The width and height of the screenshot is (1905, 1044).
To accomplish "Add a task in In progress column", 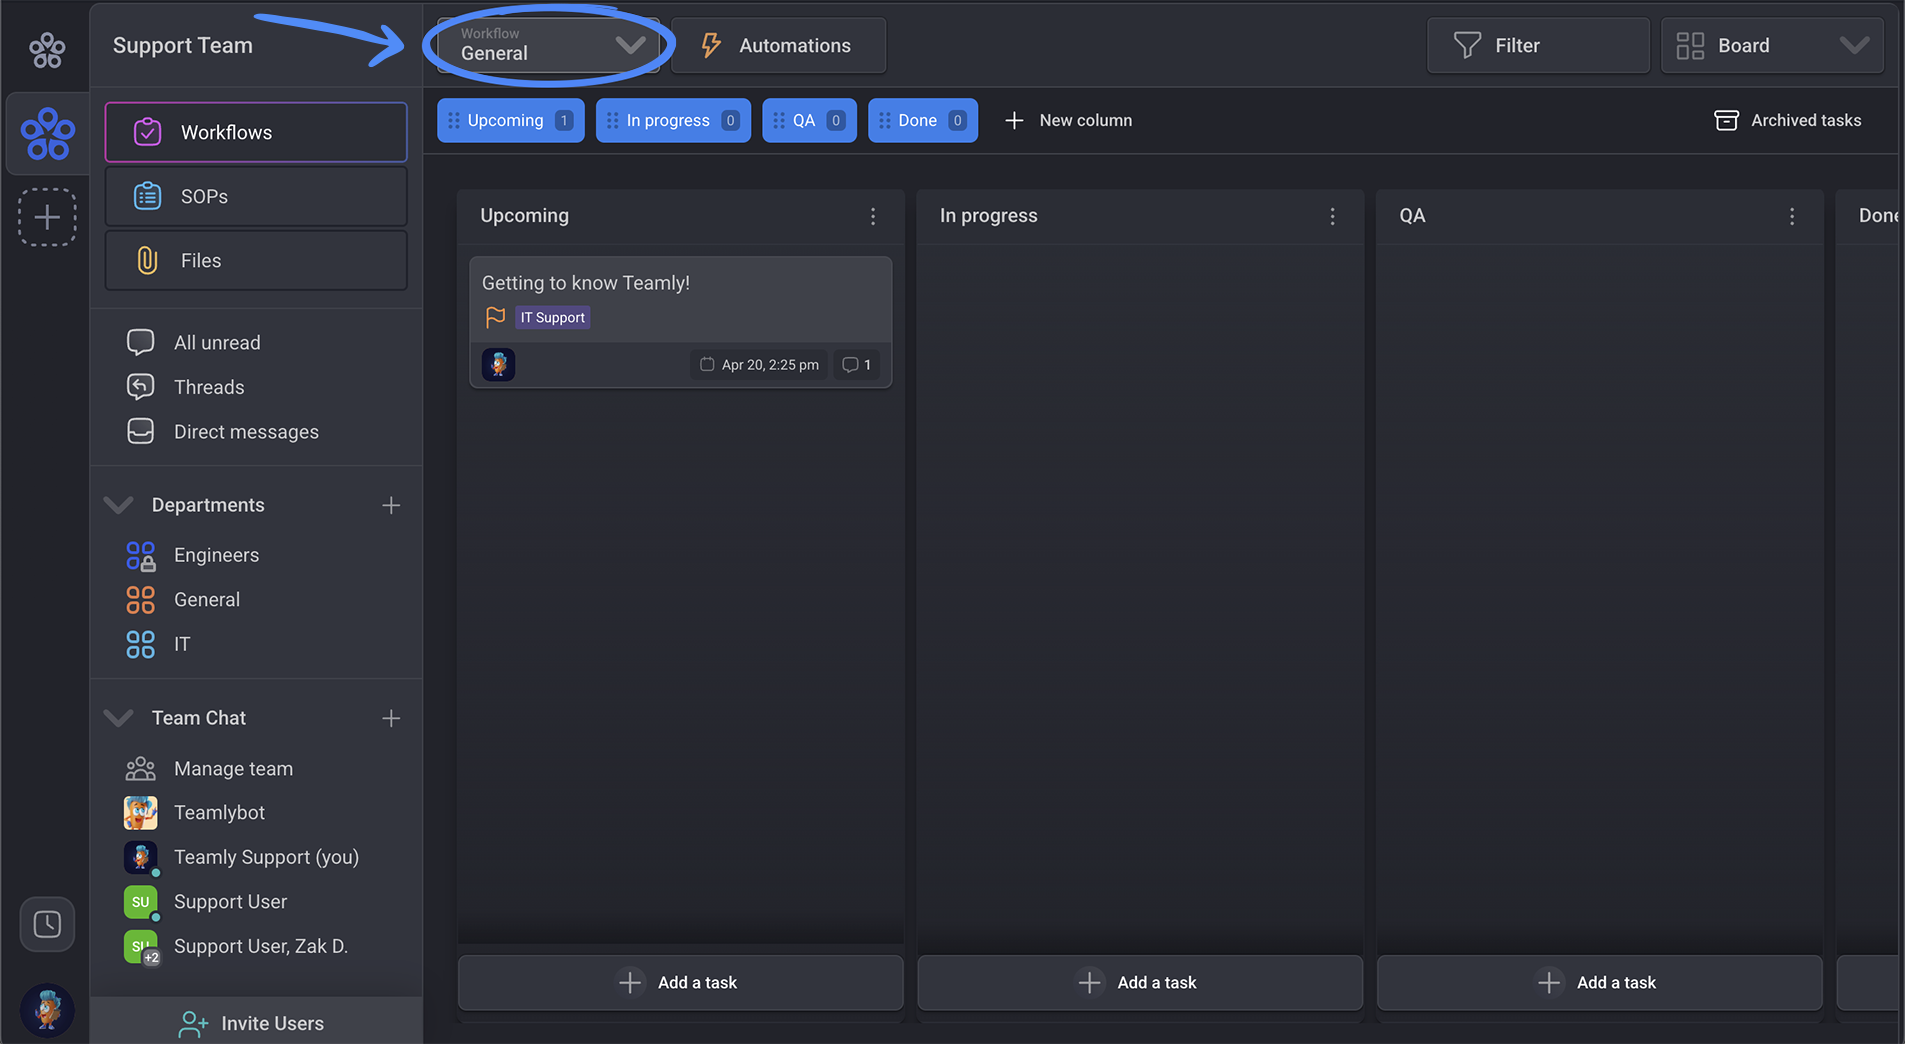I will tap(1140, 982).
